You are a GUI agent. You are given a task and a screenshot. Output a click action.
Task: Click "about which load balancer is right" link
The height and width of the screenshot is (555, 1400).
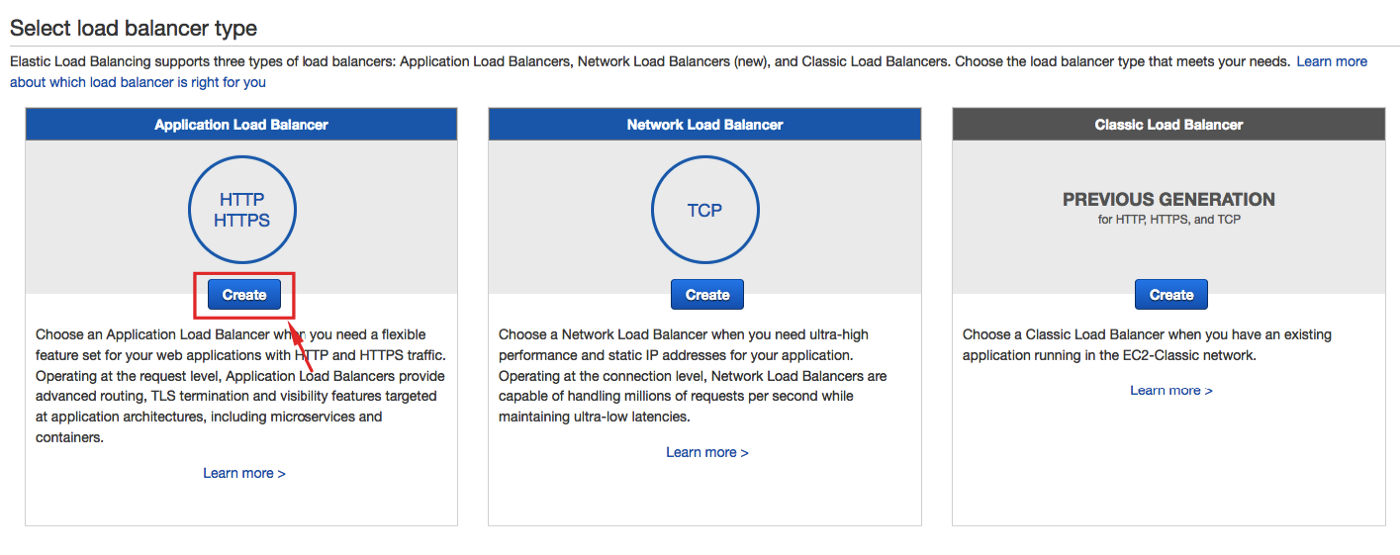coord(138,82)
